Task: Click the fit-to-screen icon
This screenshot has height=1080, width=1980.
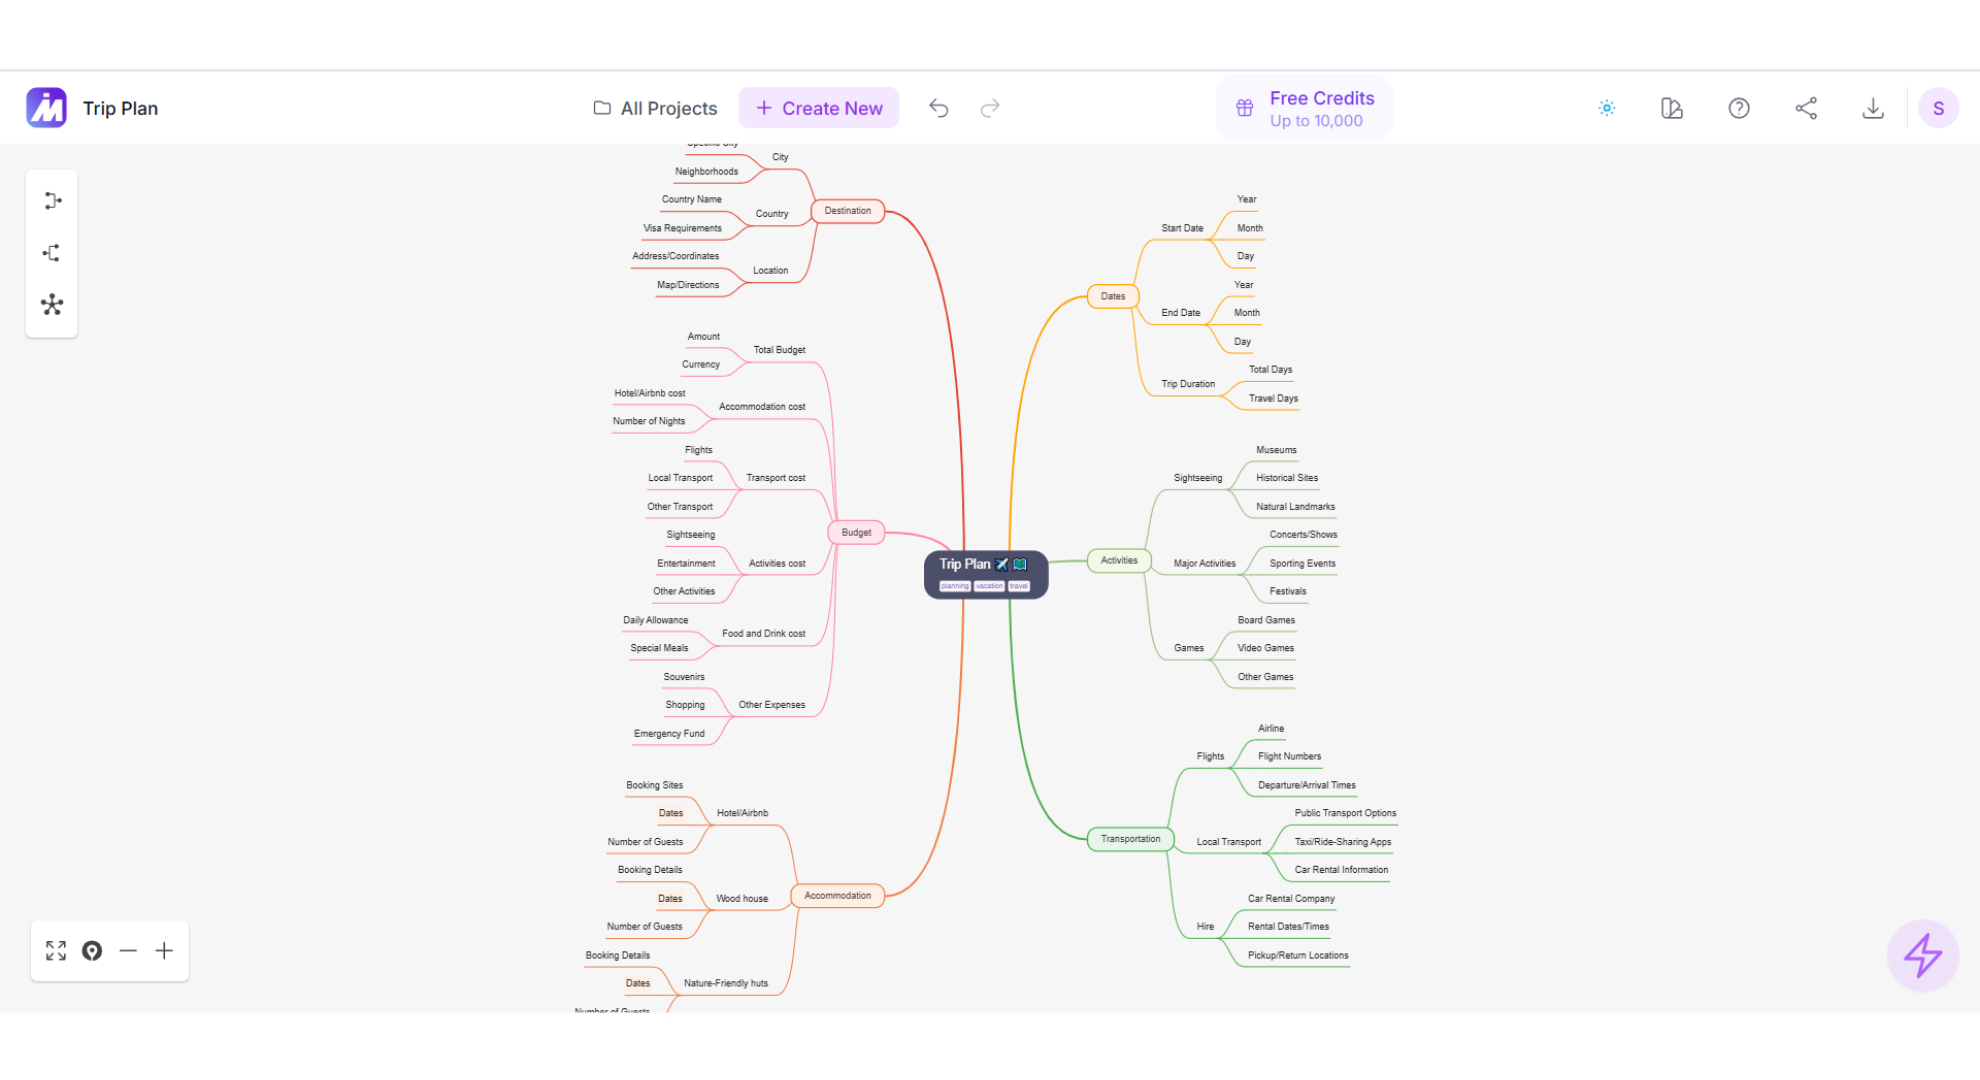Action: coord(56,951)
